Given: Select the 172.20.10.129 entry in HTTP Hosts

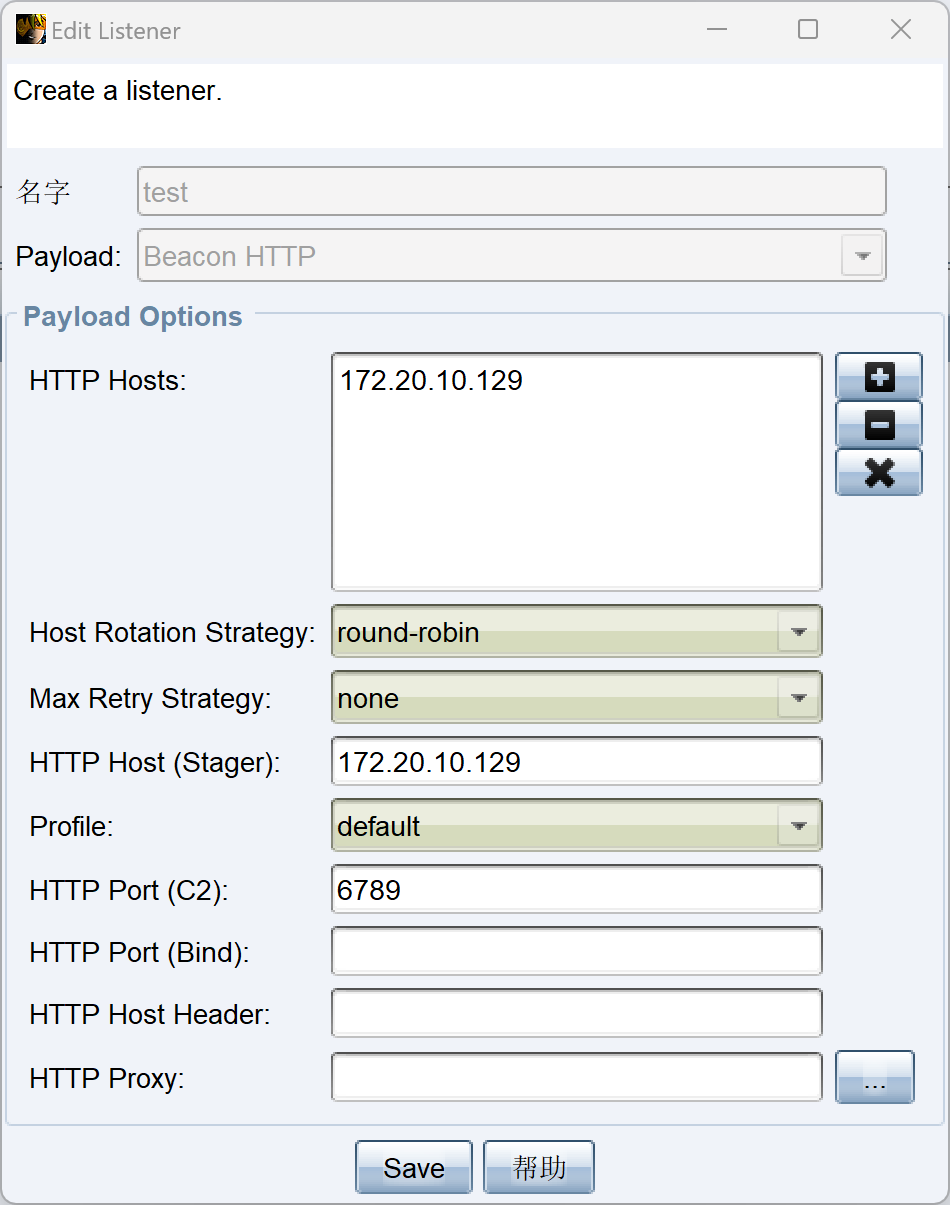Looking at the screenshot, I should (x=431, y=381).
